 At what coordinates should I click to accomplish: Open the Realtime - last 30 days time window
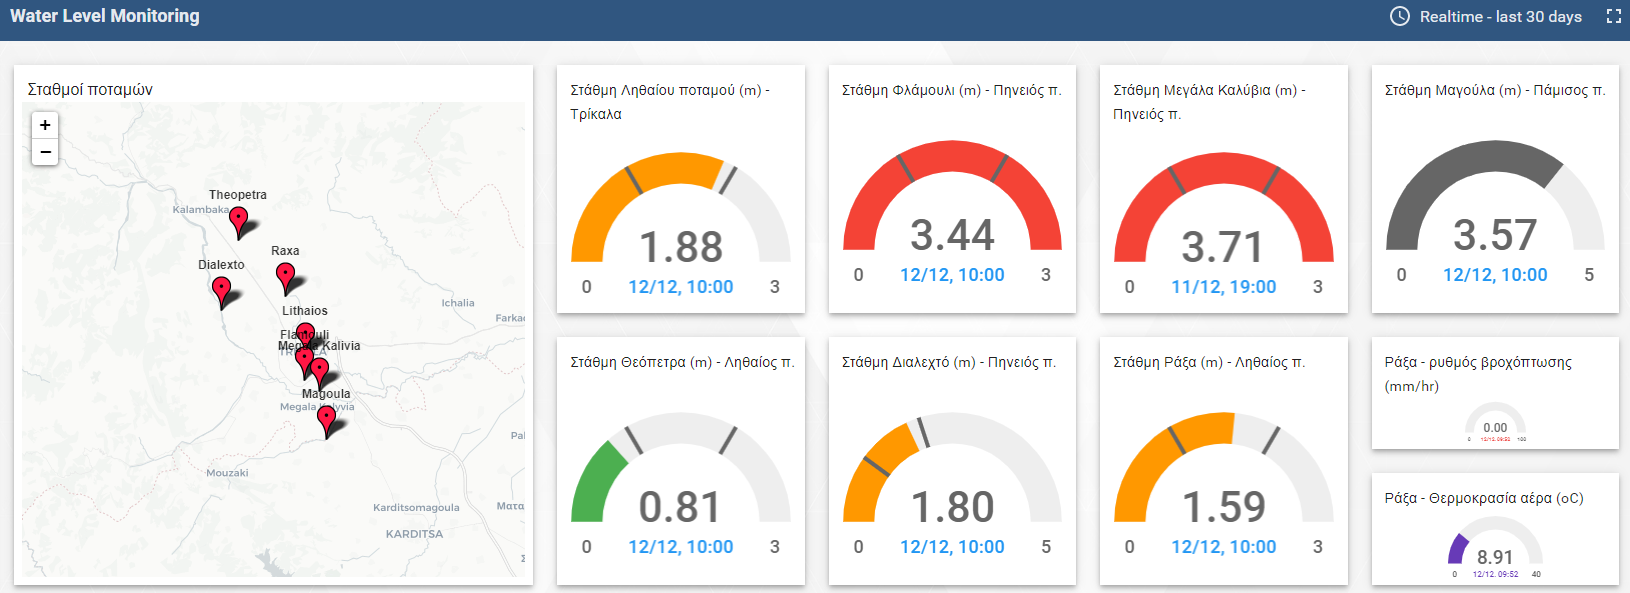pyautogui.click(x=1487, y=17)
